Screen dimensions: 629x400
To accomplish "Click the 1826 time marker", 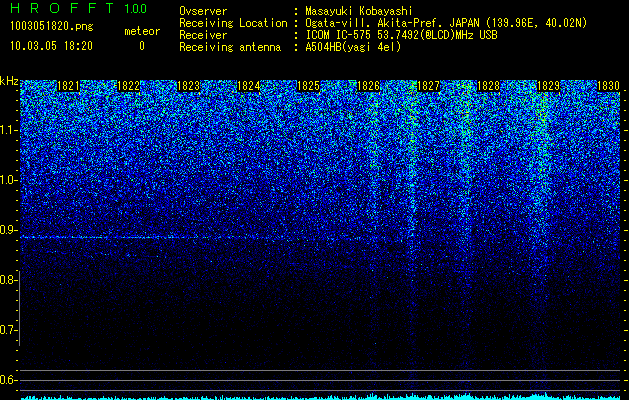I will coord(368,86).
